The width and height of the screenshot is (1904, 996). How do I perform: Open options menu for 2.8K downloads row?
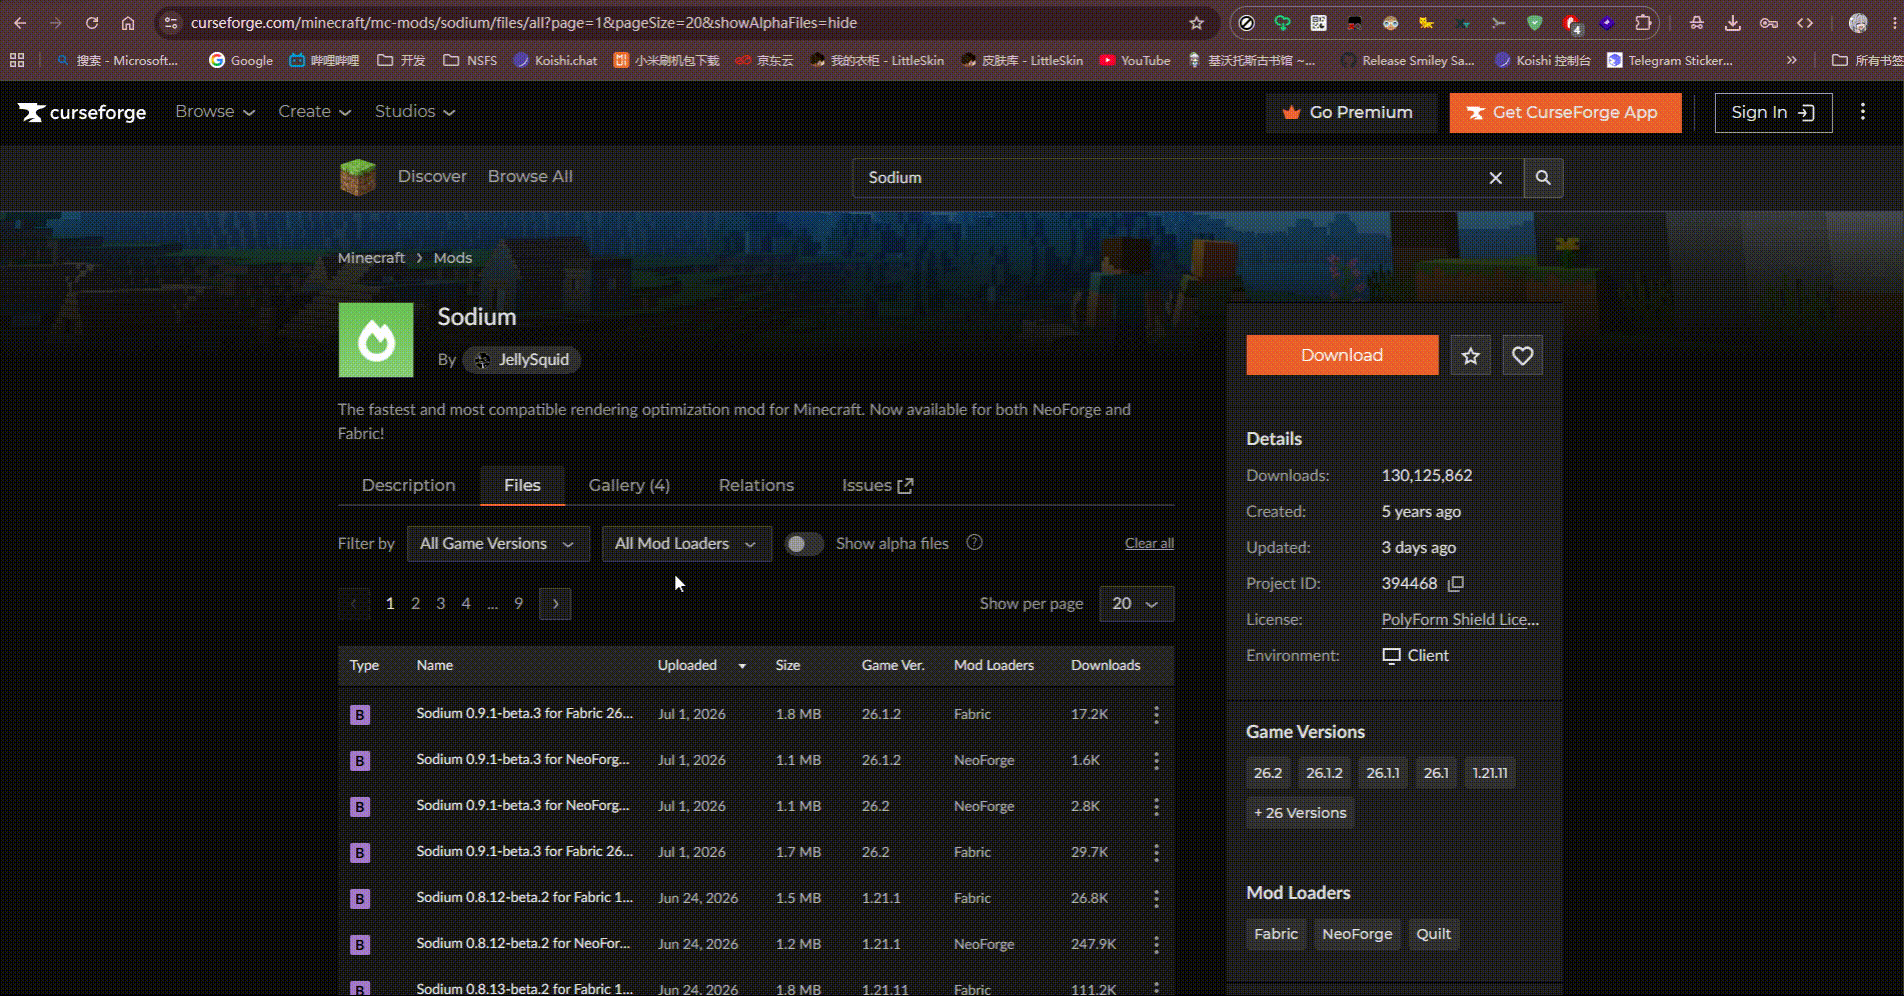tap(1156, 806)
